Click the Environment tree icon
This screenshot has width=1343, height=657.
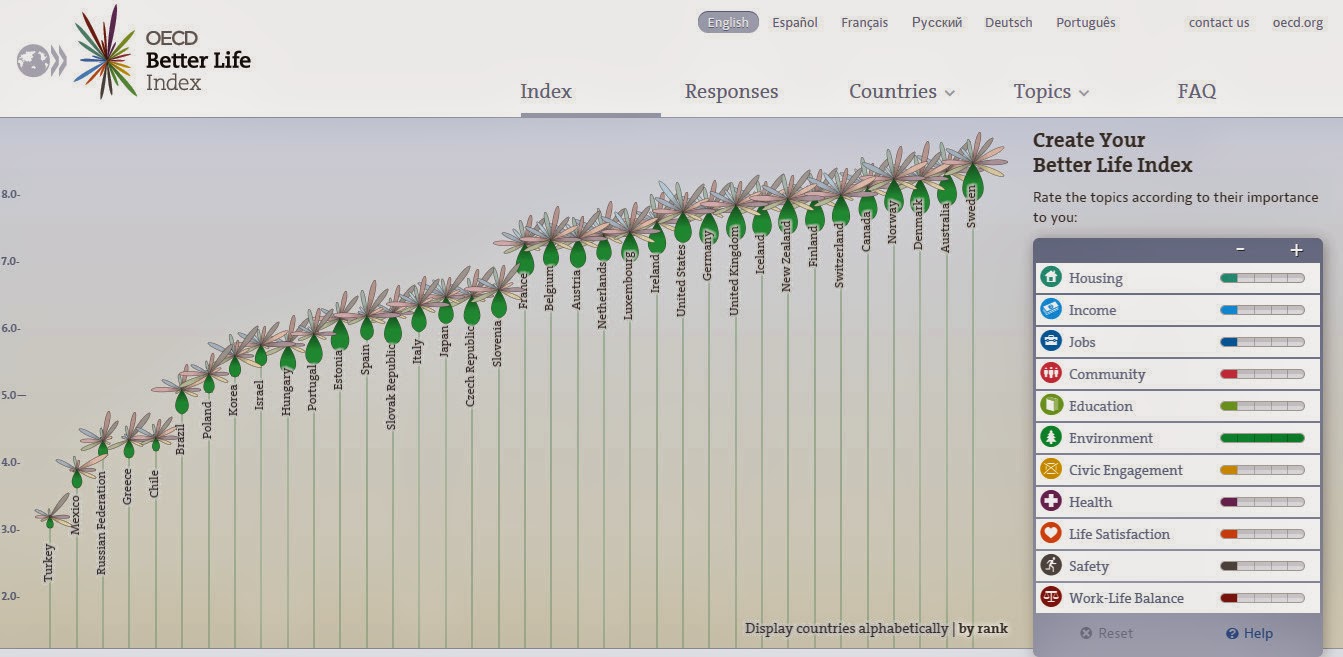coord(1050,437)
